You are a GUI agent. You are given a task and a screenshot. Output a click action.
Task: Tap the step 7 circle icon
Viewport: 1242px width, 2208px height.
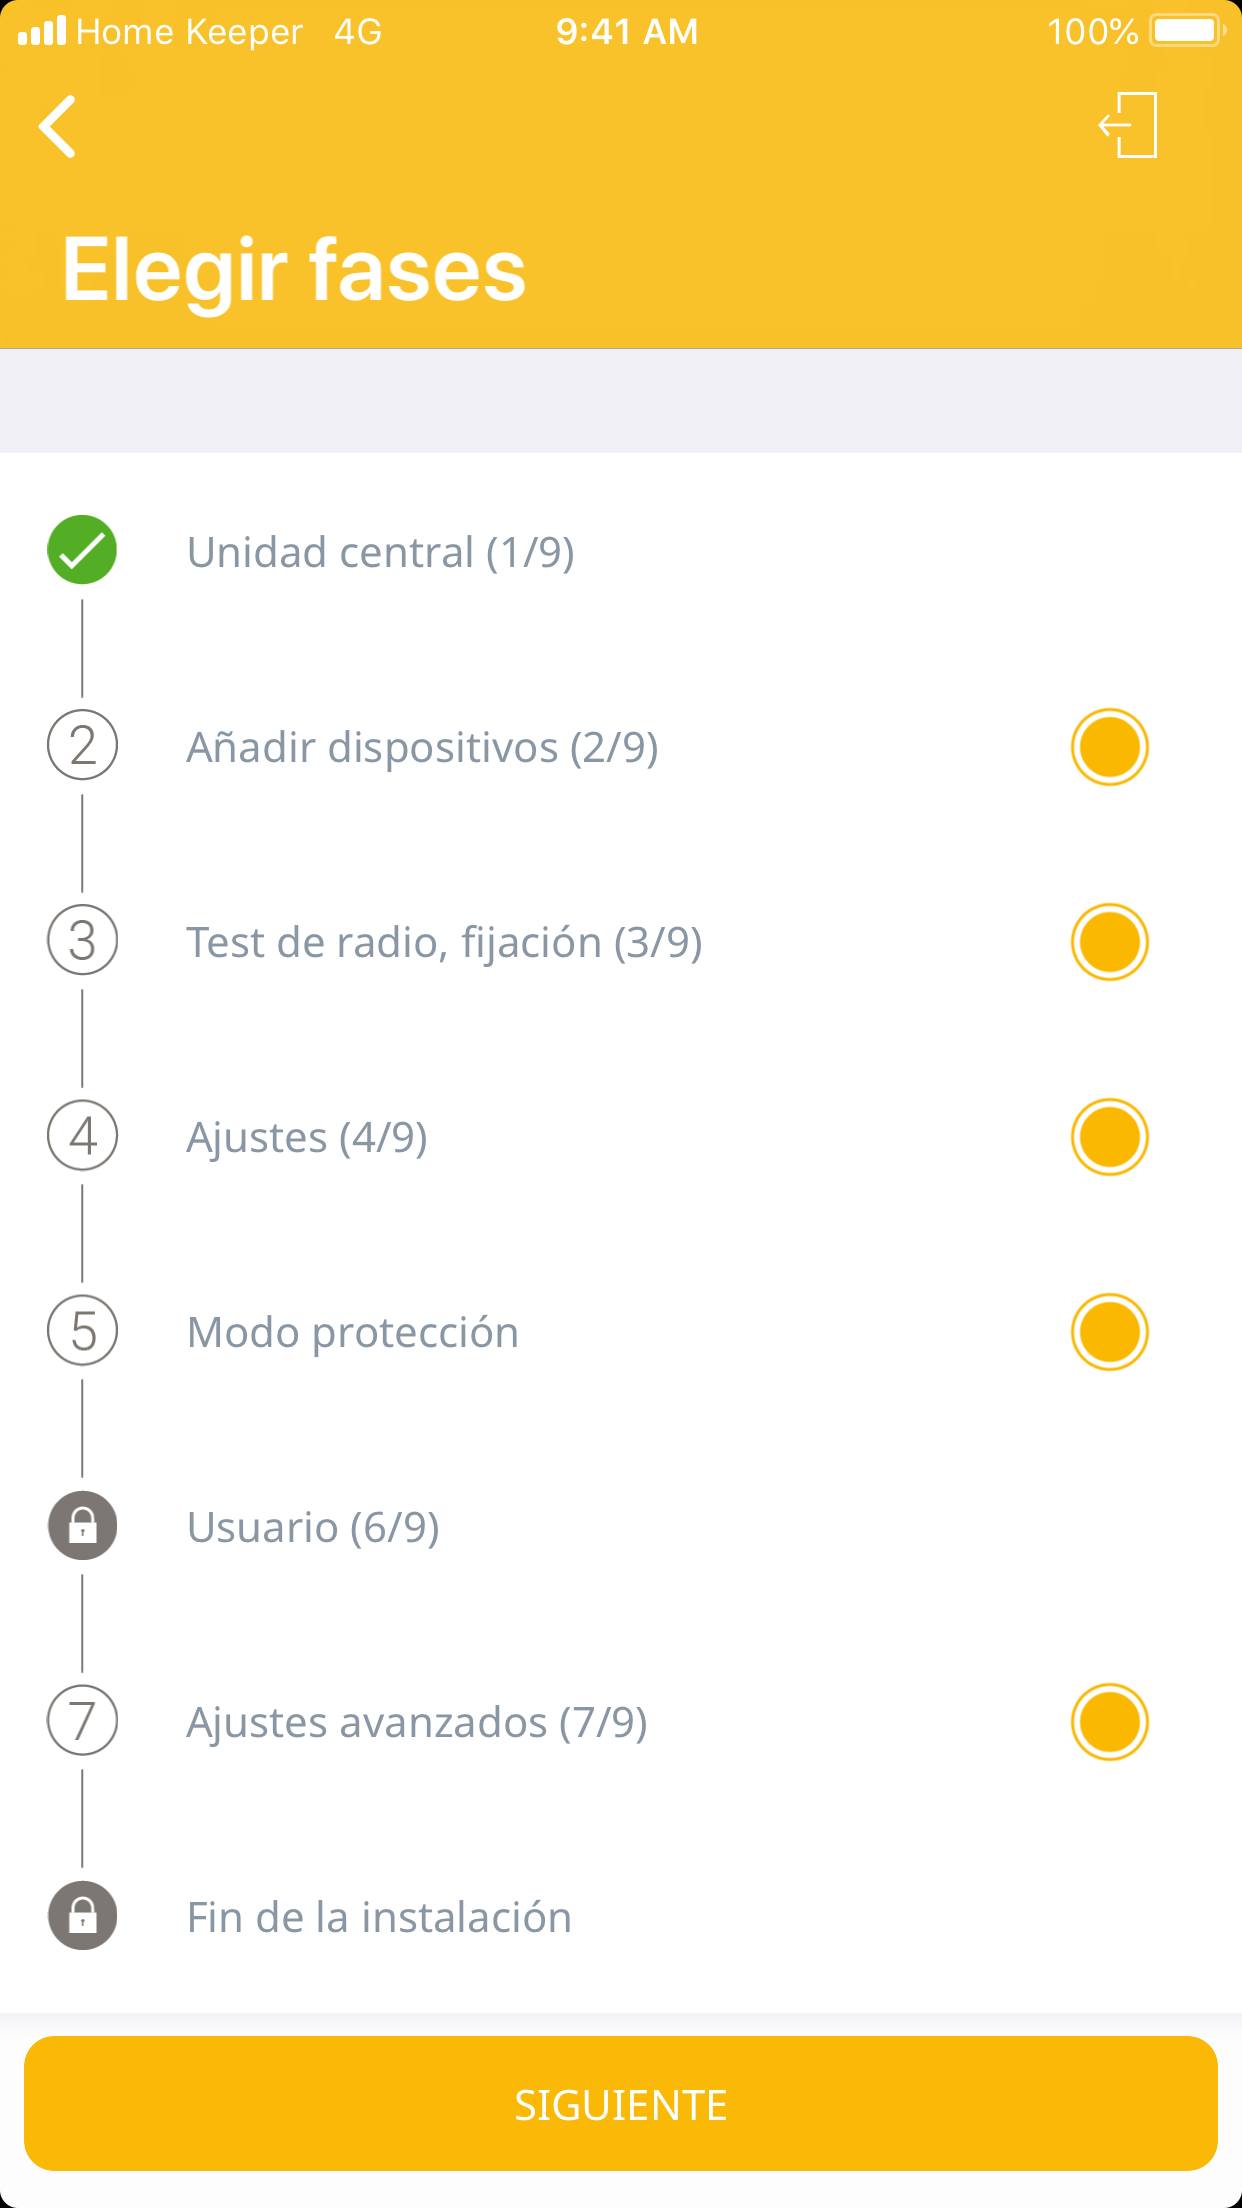83,1721
